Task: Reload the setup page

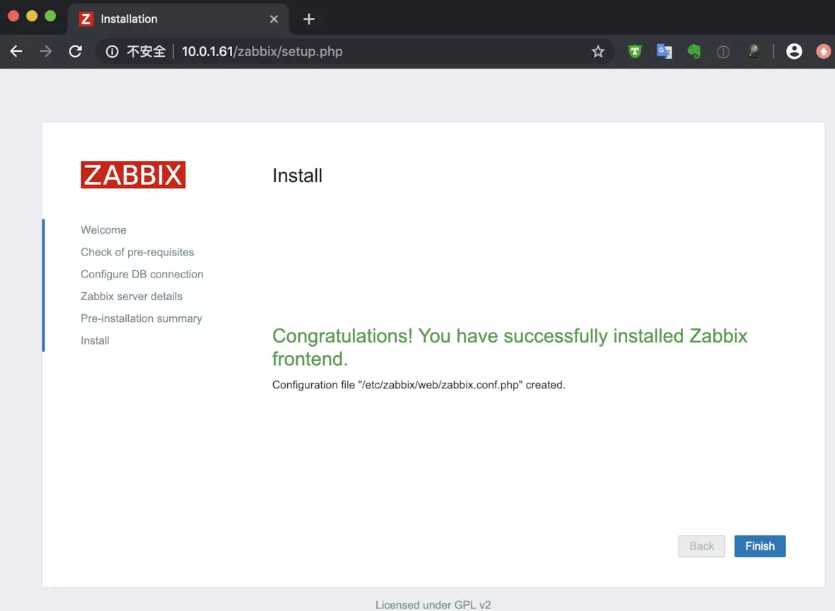Action: pos(75,52)
